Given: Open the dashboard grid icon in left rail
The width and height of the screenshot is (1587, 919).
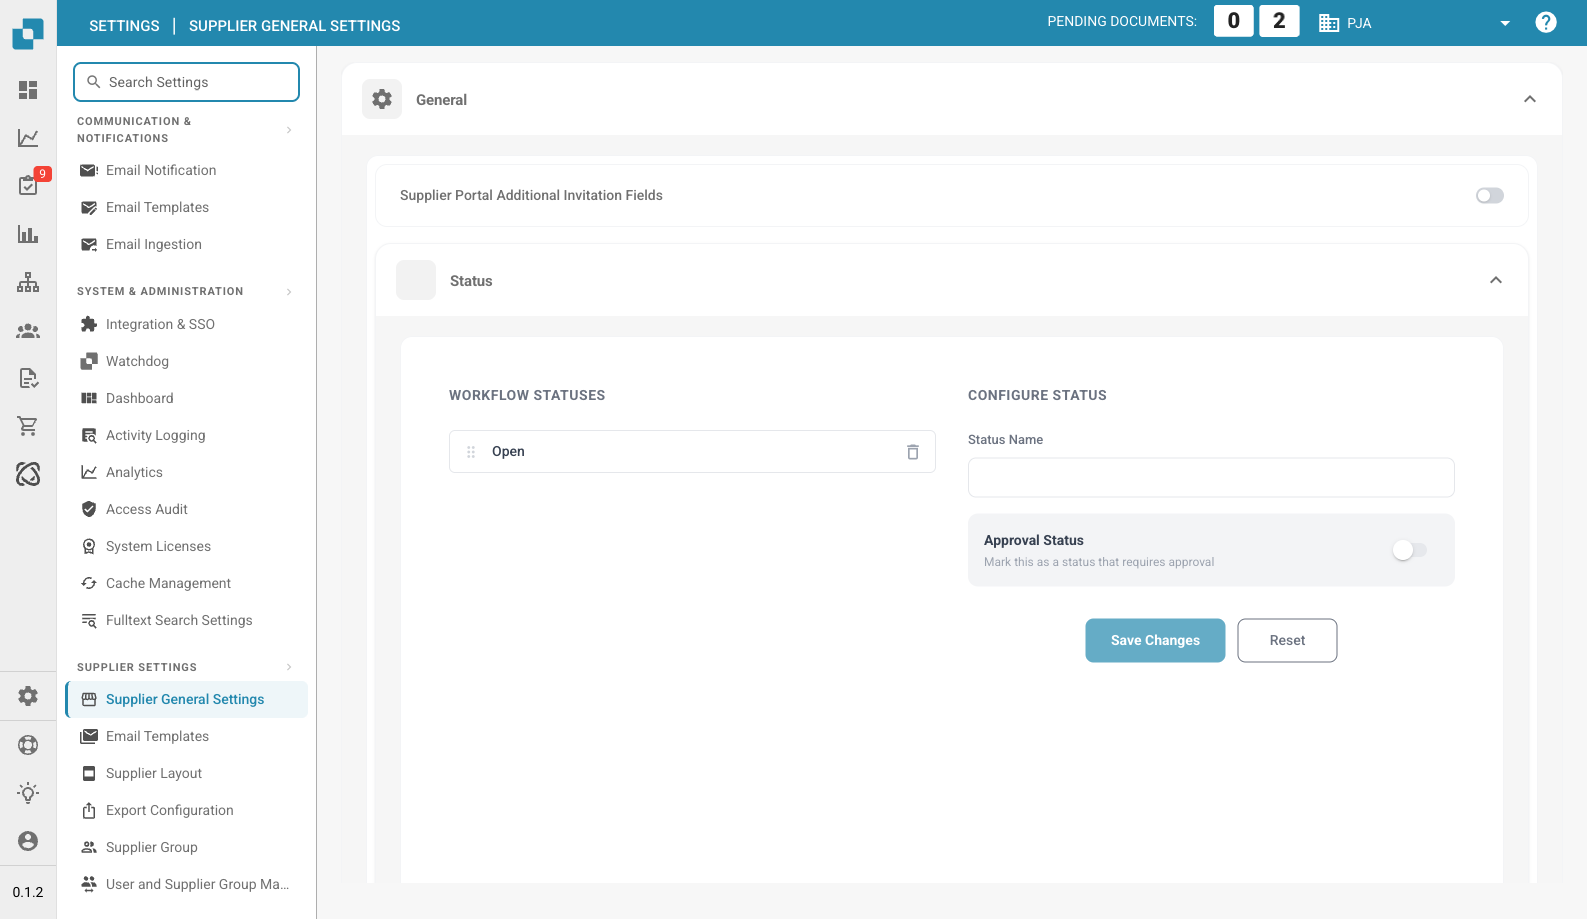Looking at the screenshot, I should coord(28,90).
